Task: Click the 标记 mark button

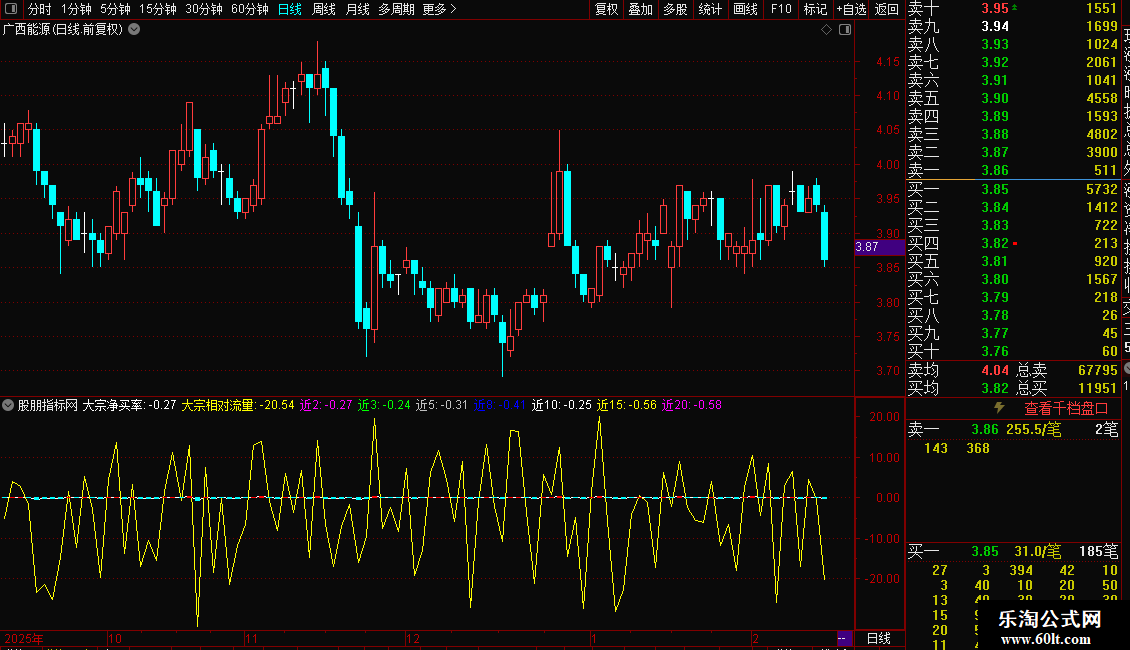Action: pos(815,9)
